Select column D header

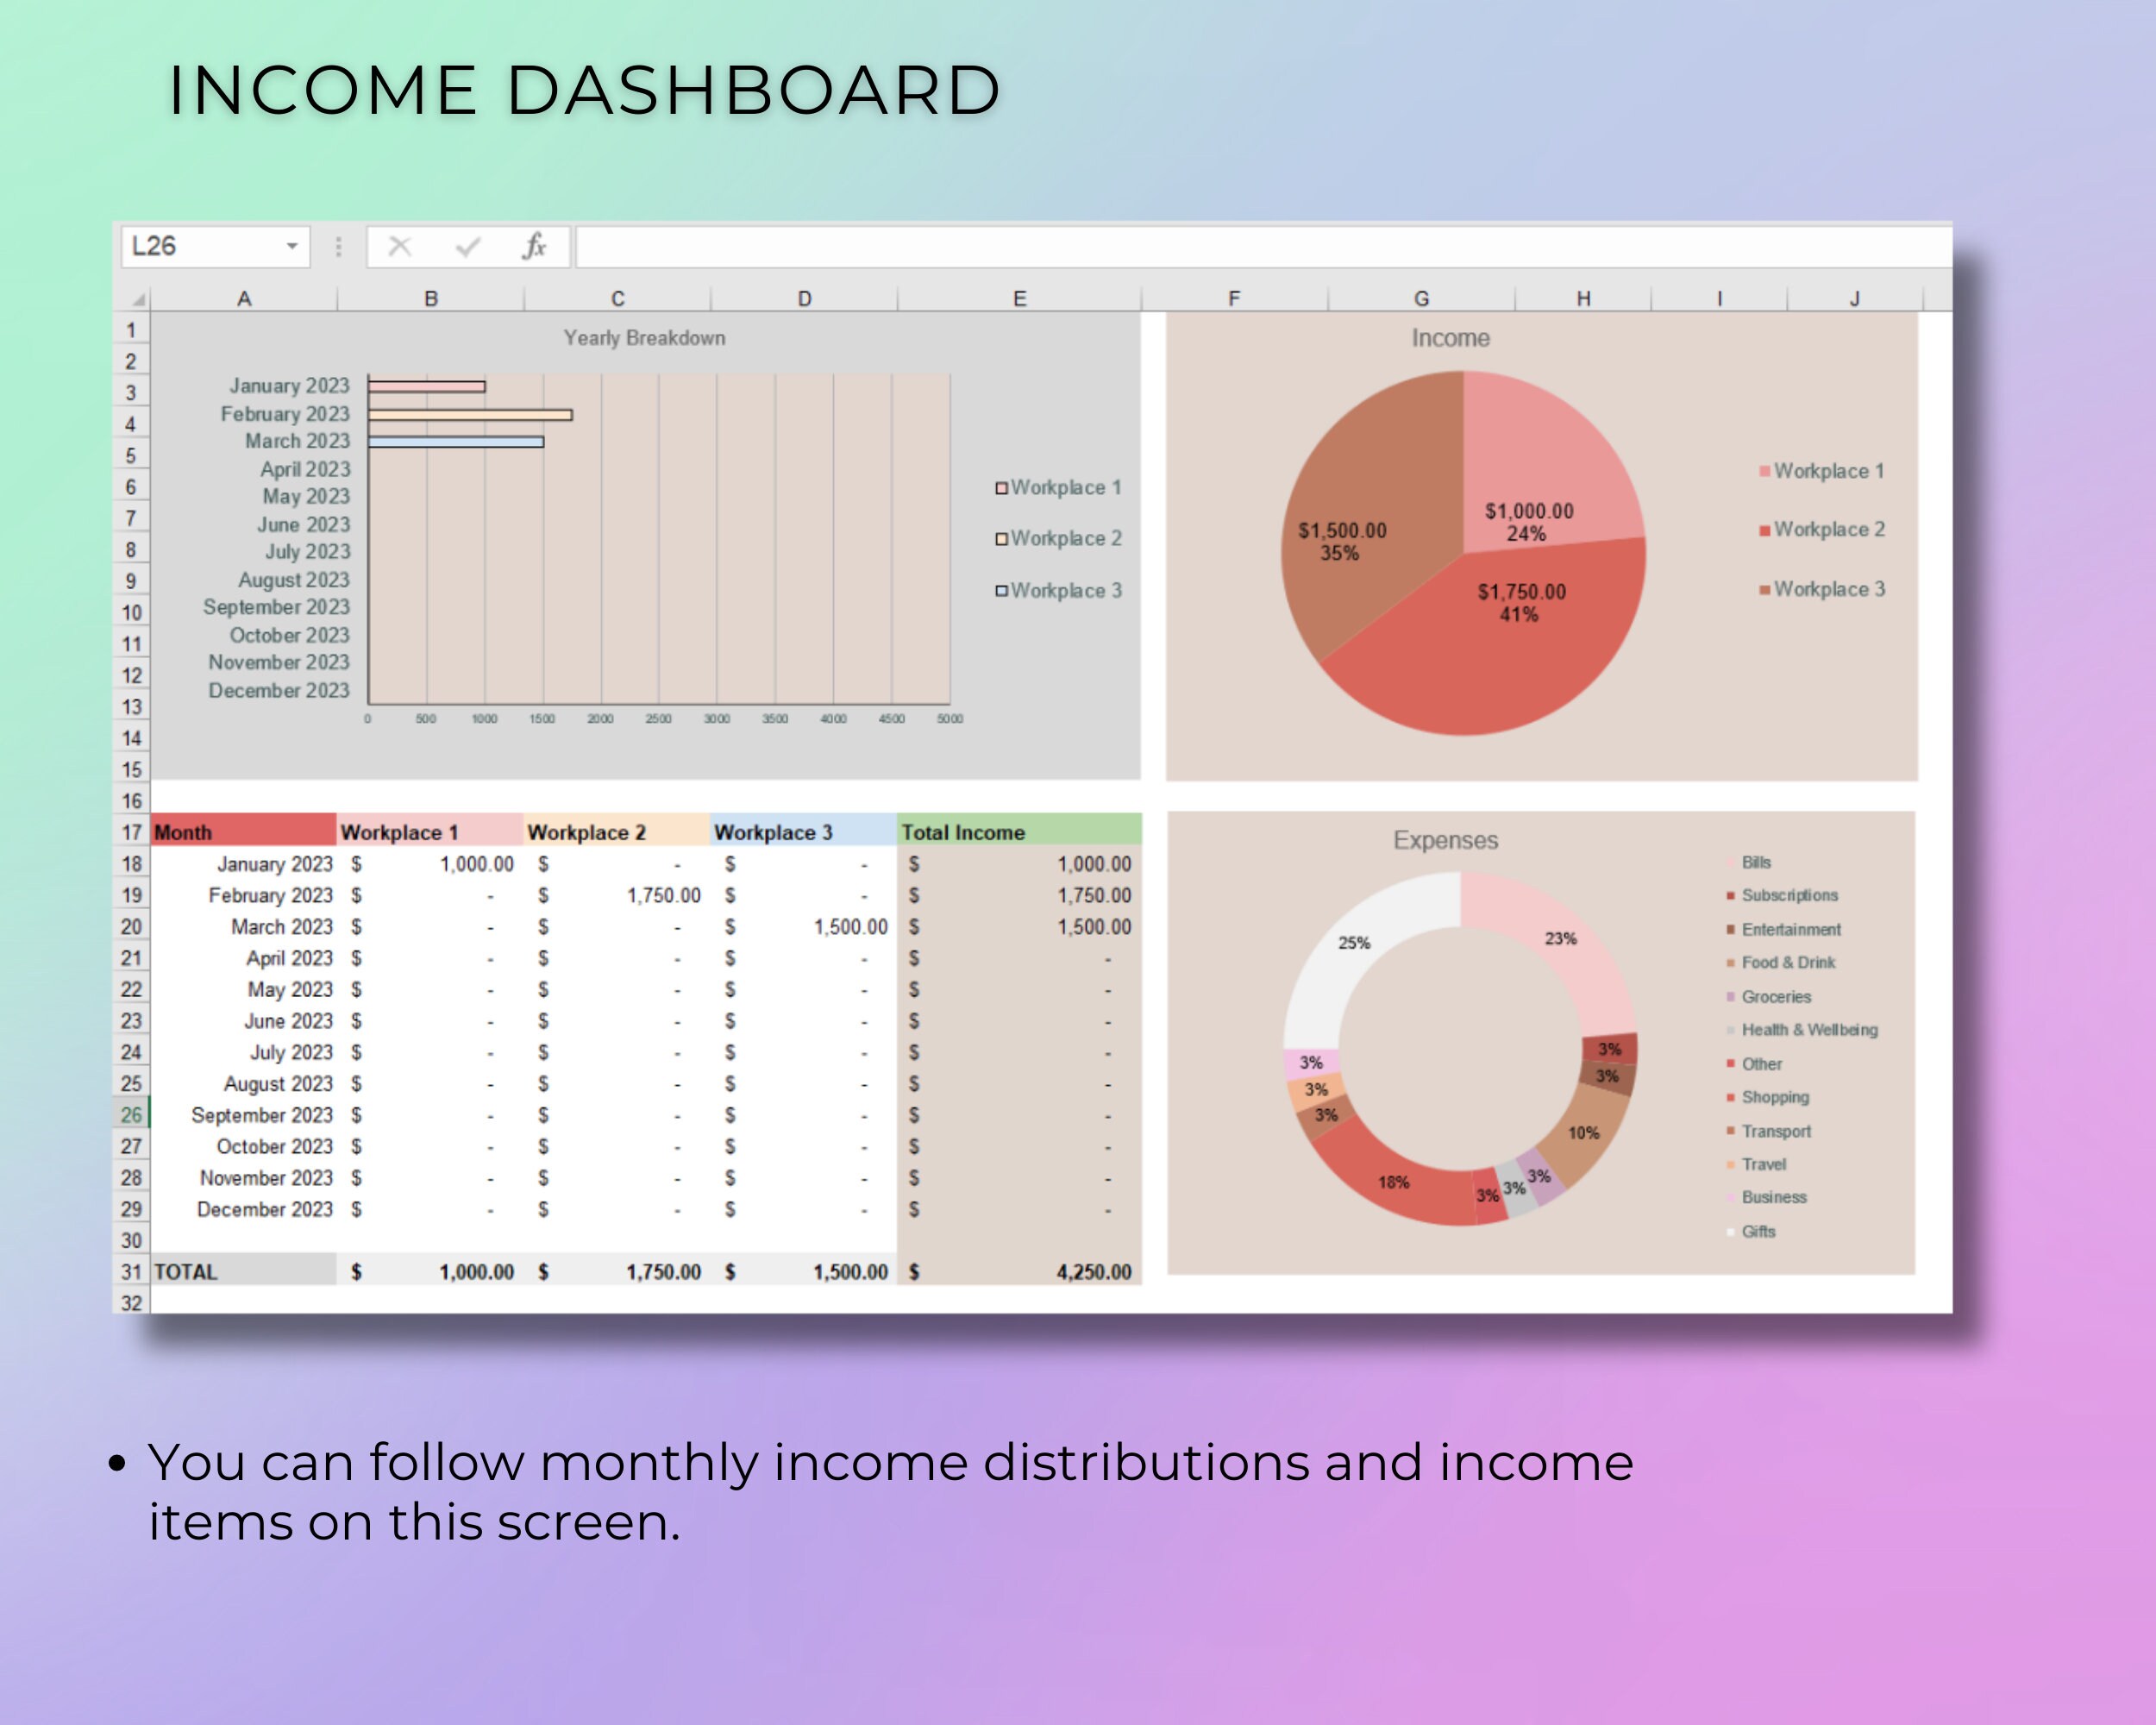(805, 298)
